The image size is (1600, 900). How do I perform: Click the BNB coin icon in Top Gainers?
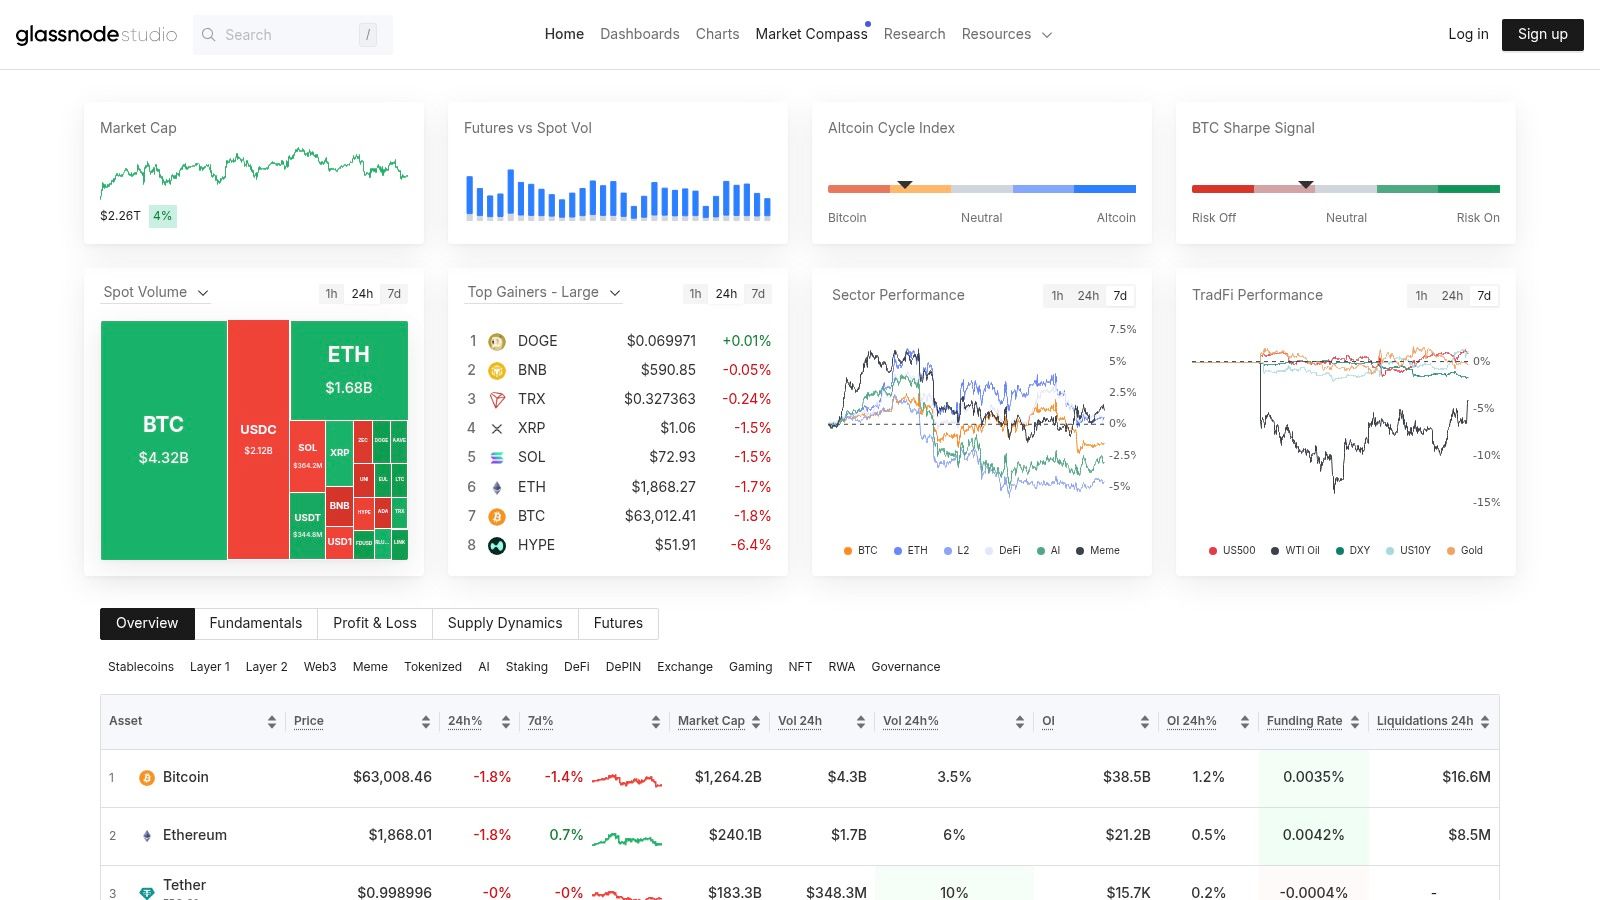click(497, 370)
